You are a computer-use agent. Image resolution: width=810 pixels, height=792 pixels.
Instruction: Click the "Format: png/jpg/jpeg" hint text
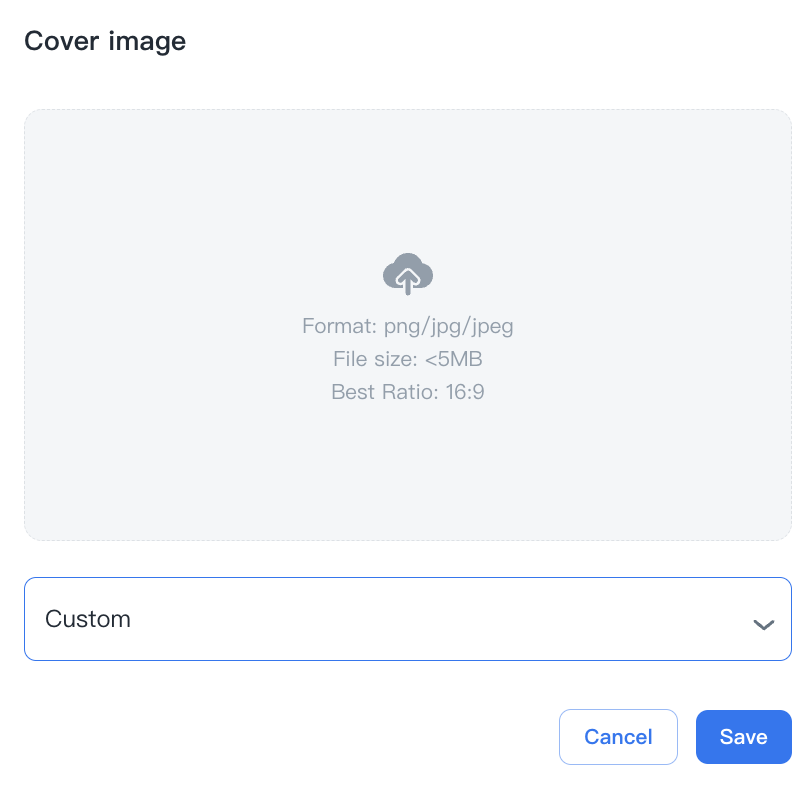coord(407,326)
